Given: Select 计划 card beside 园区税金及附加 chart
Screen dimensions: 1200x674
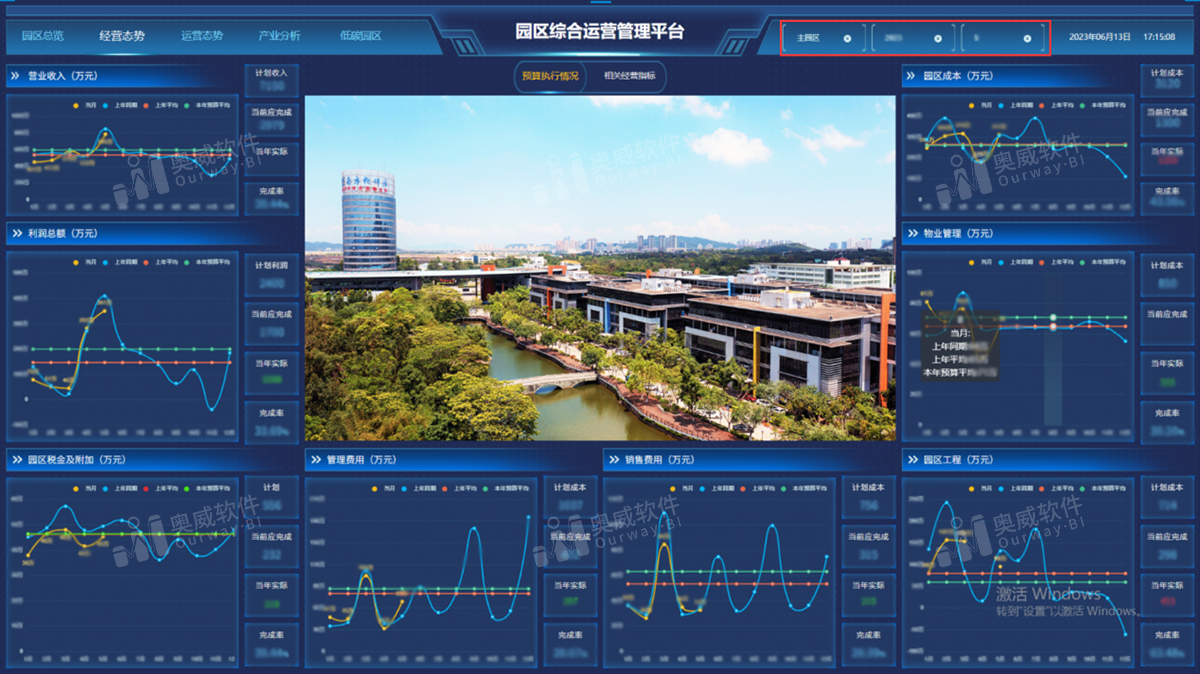Looking at the screenshot, I should click(271, 497).
